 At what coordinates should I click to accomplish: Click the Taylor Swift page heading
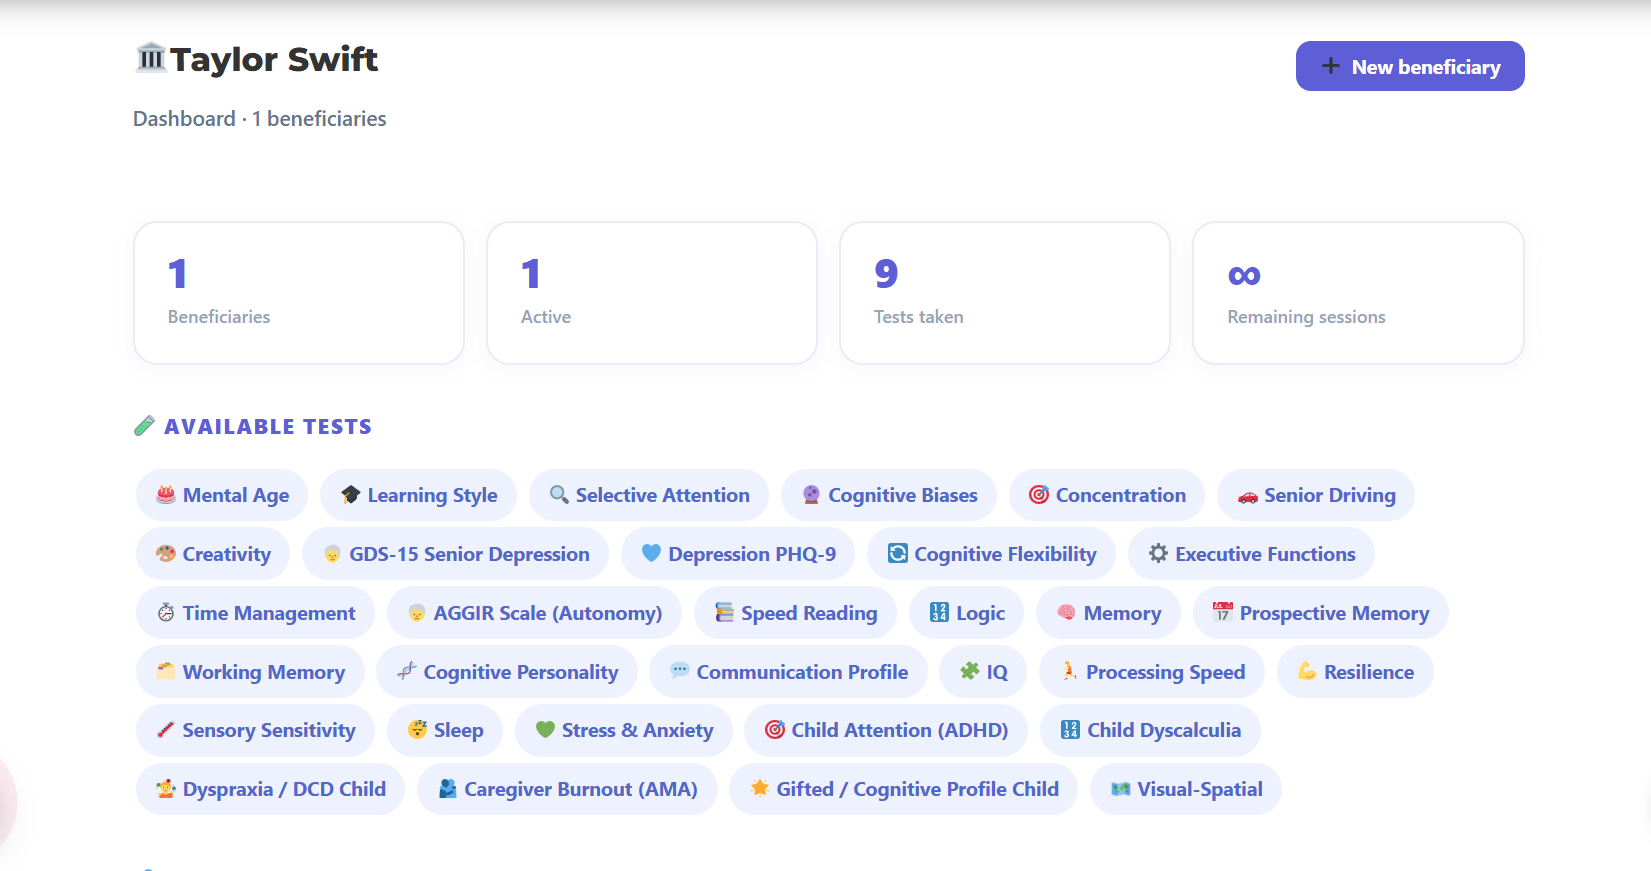pos(274,59)
